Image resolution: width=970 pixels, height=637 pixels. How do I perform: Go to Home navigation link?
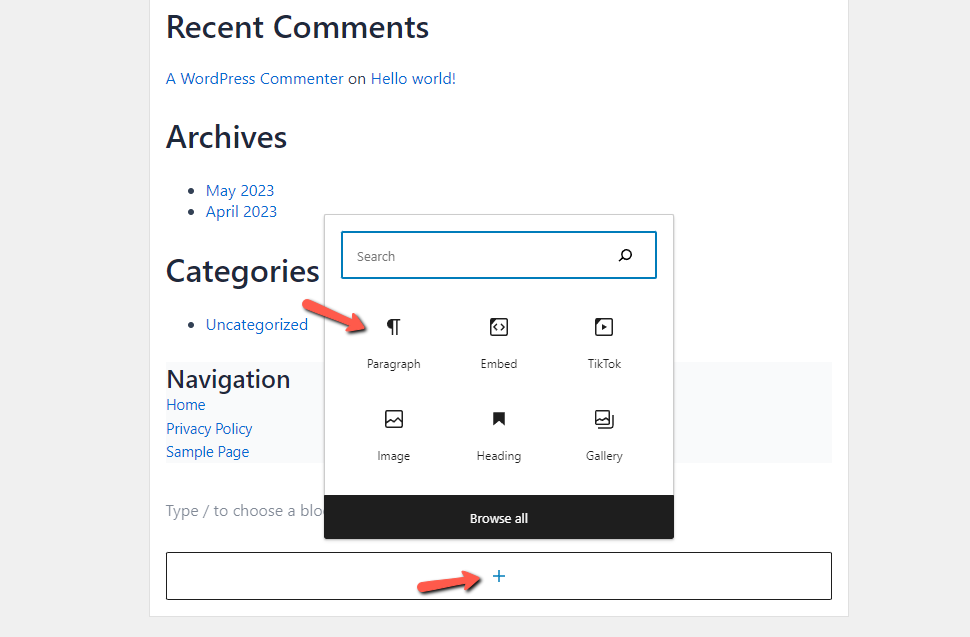186,405
